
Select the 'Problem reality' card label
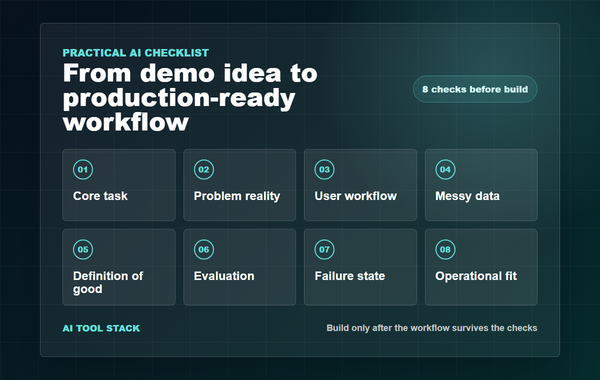point(237,196)
